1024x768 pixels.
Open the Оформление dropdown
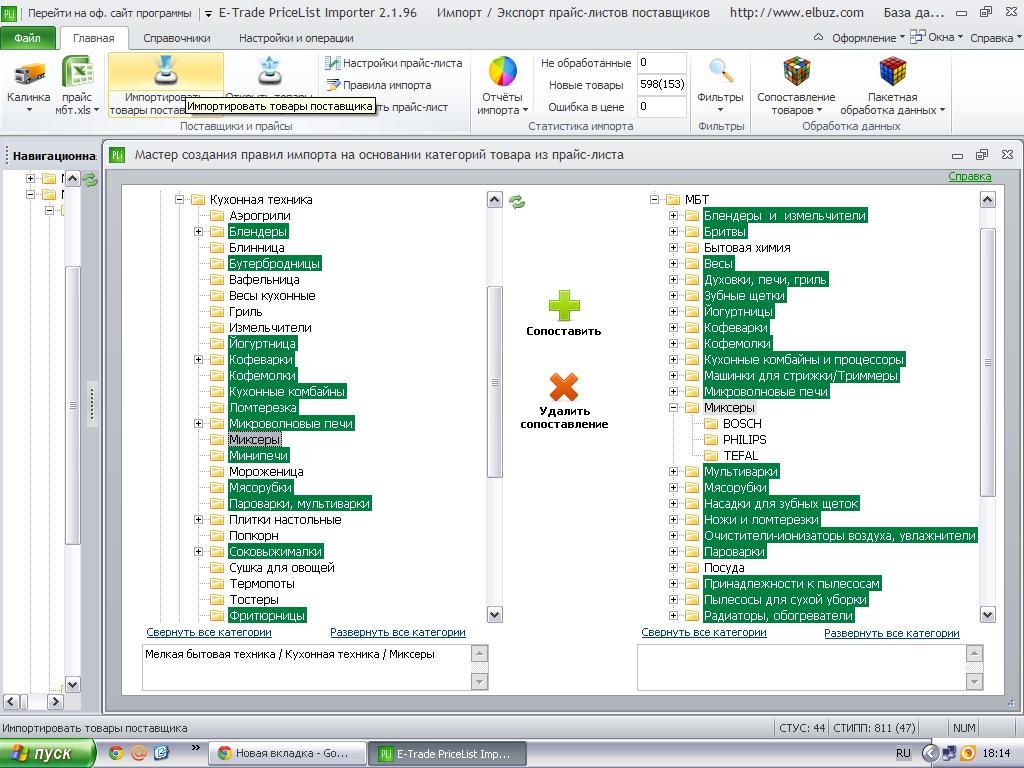868,38
